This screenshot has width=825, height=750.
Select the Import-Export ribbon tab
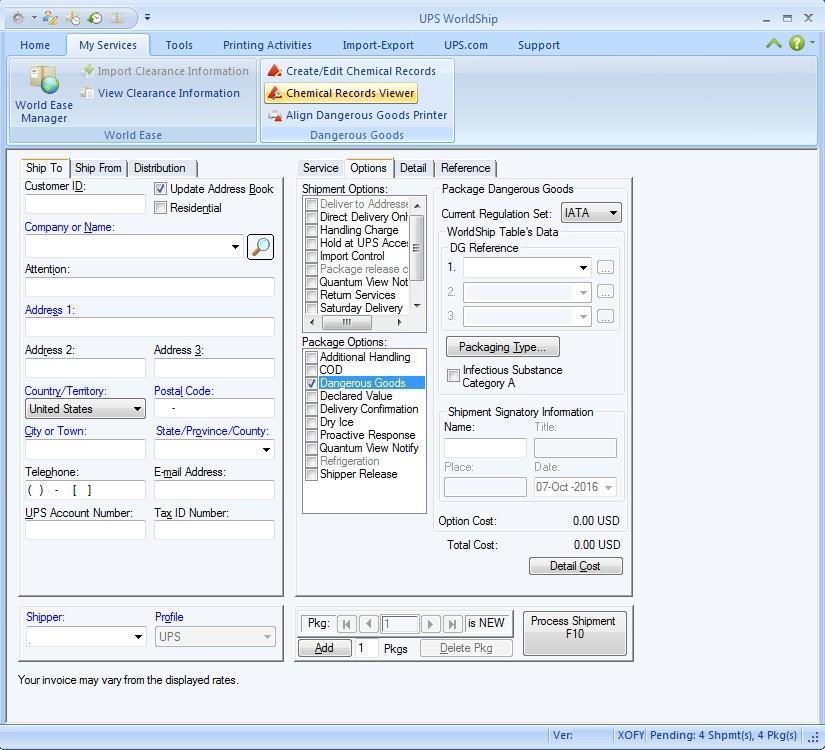tap(378, 45)
